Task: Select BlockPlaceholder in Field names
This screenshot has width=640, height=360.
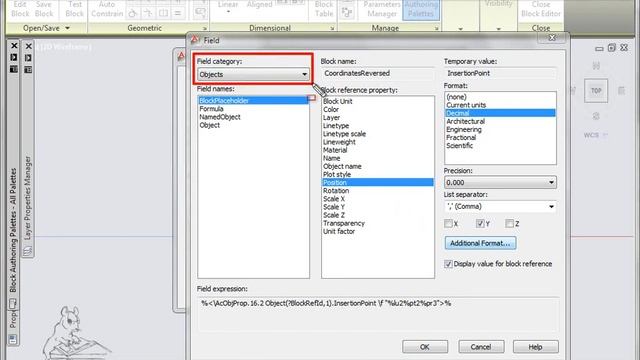Action: [253, 100]
